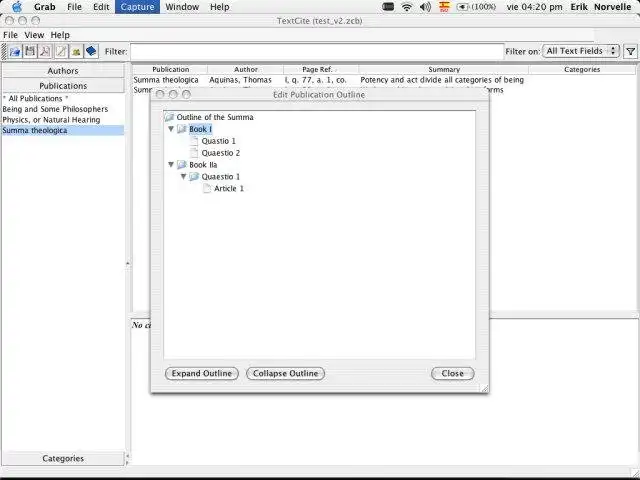Click the dialog's resize grip corner
Viewport: 640px width, 480px height.
click(484, 389)
